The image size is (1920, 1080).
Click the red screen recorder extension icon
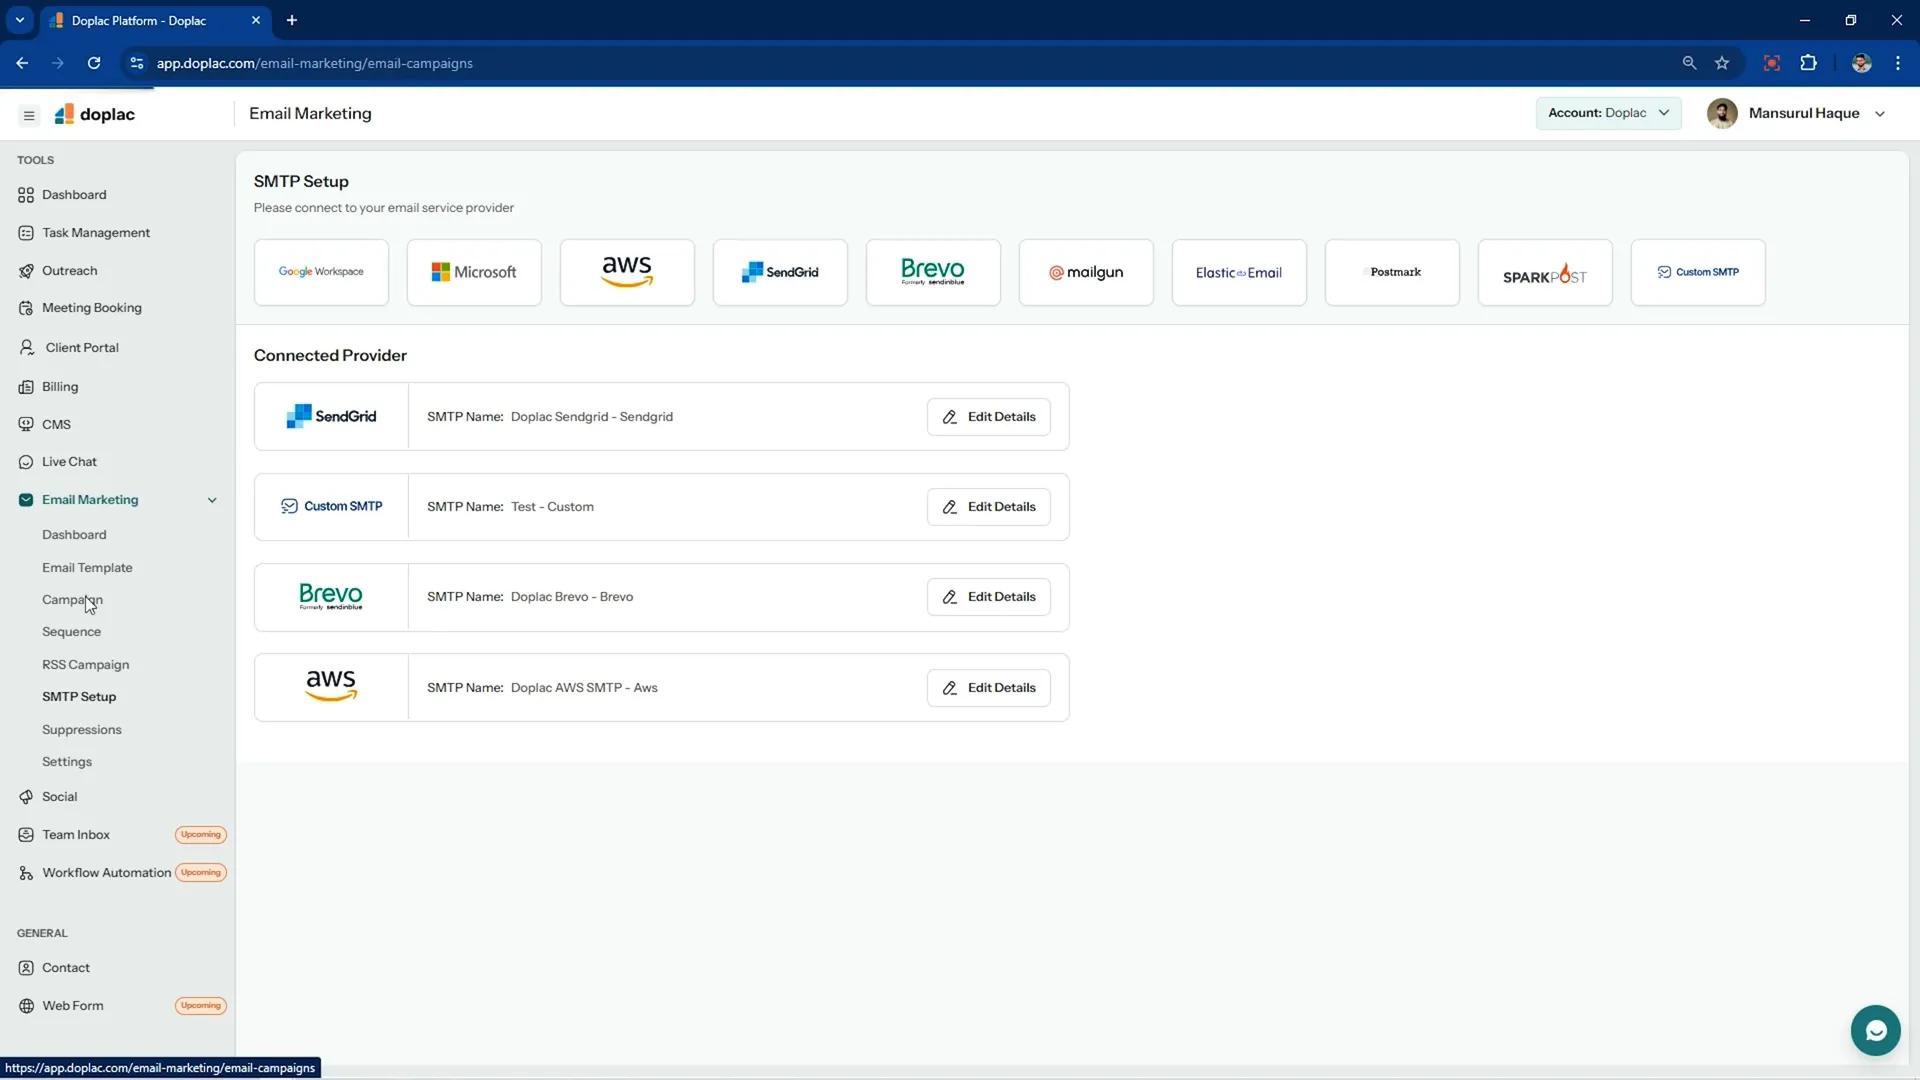coord(1771,63)
